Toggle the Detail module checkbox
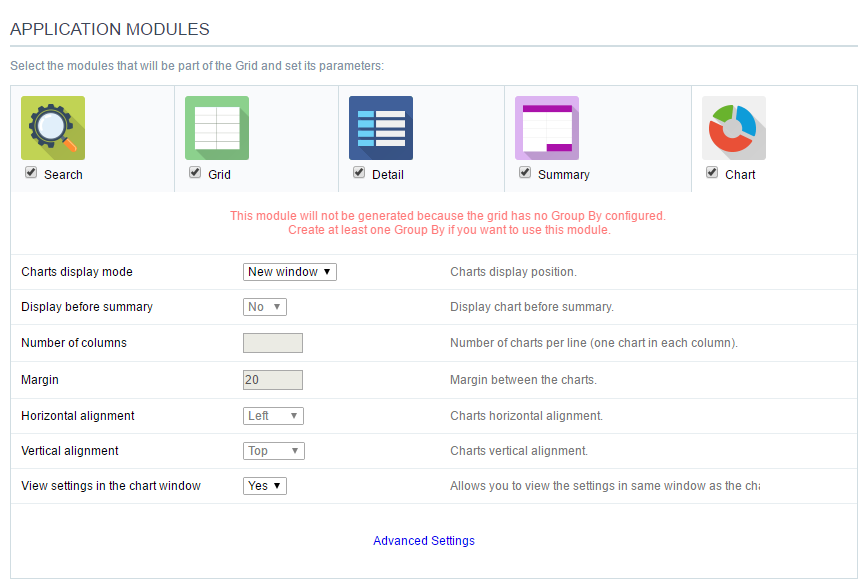 [358, 172]
